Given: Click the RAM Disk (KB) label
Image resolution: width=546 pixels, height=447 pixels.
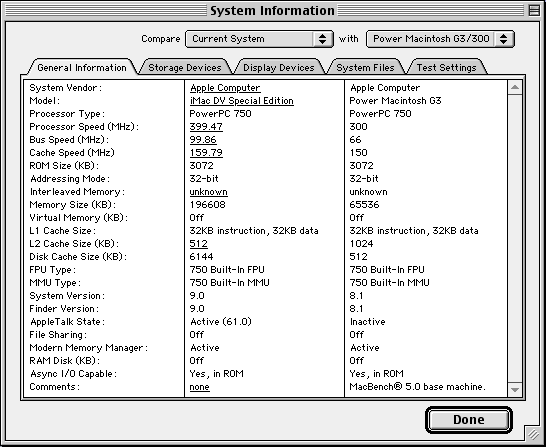Looking at the screenshot, I should coord(64,361).
